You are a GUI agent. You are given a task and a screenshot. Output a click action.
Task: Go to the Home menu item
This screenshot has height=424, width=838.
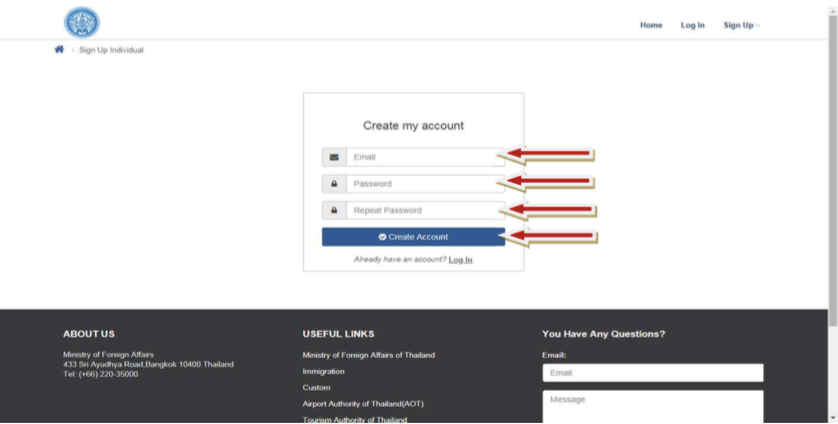[651, 25]
